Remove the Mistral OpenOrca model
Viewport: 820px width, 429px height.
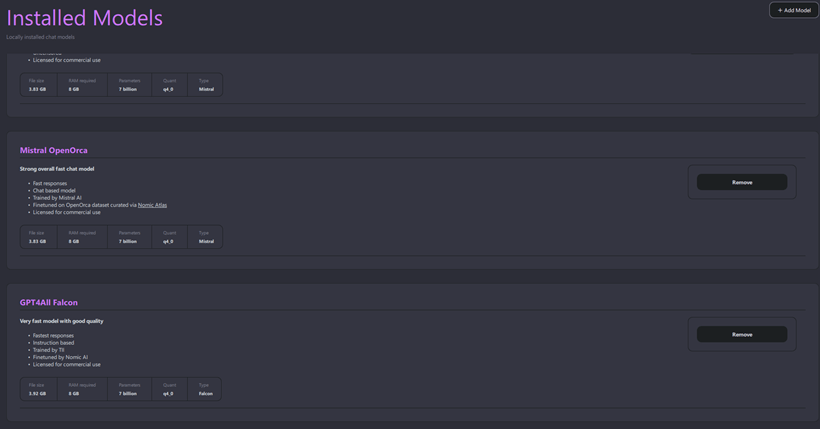742,182
